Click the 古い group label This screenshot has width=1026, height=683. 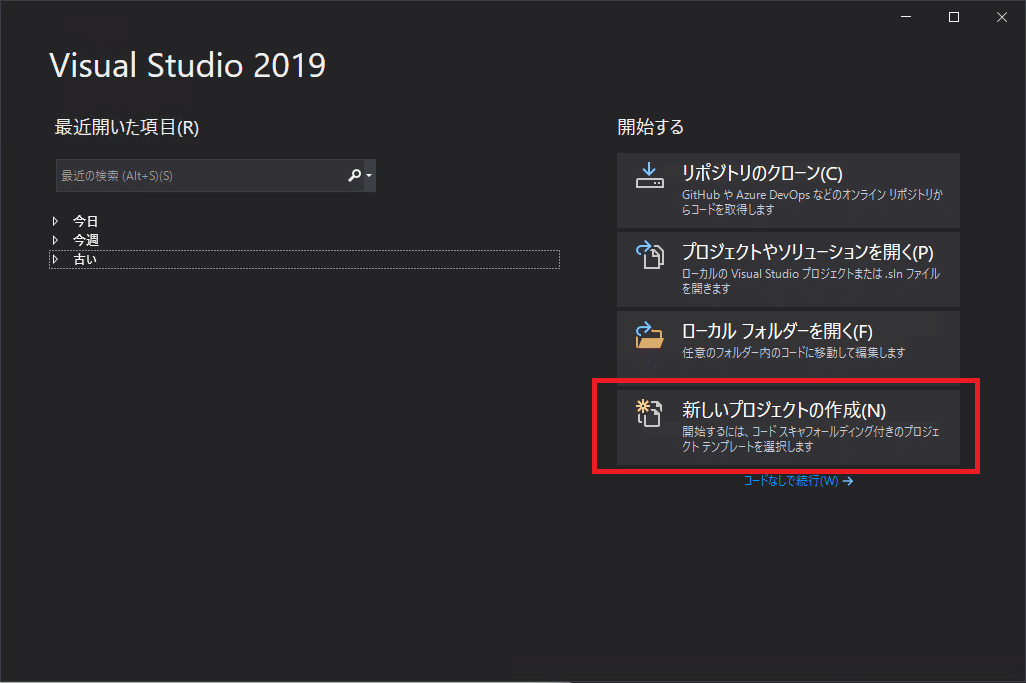click(x=85, y=259)
